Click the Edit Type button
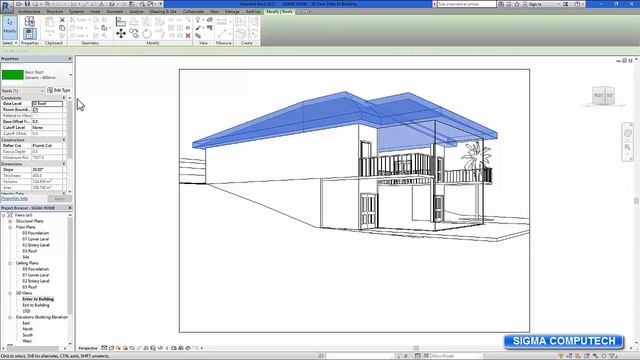 [x=59, y=90]
